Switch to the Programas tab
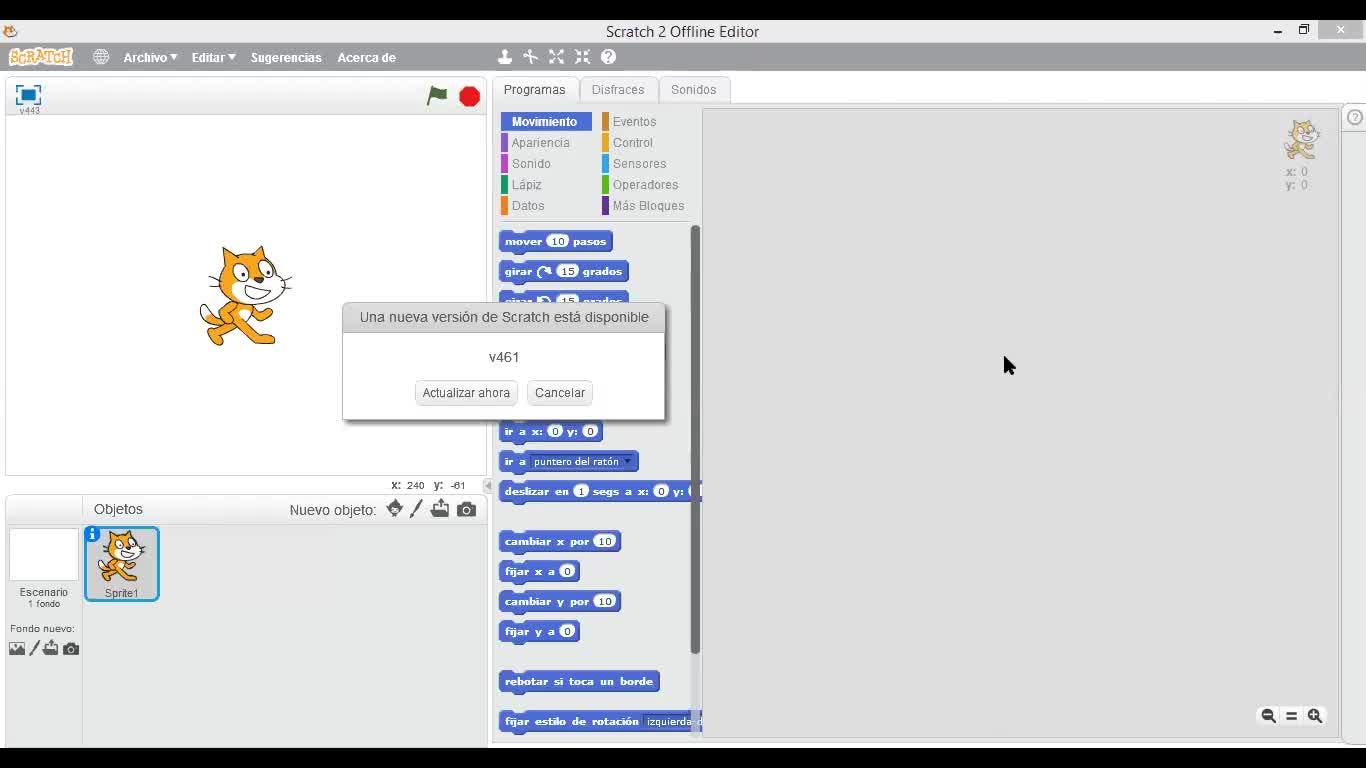The height and width of the screenshot is (768, 1366). pyautogui.click(x=534, y=89)
